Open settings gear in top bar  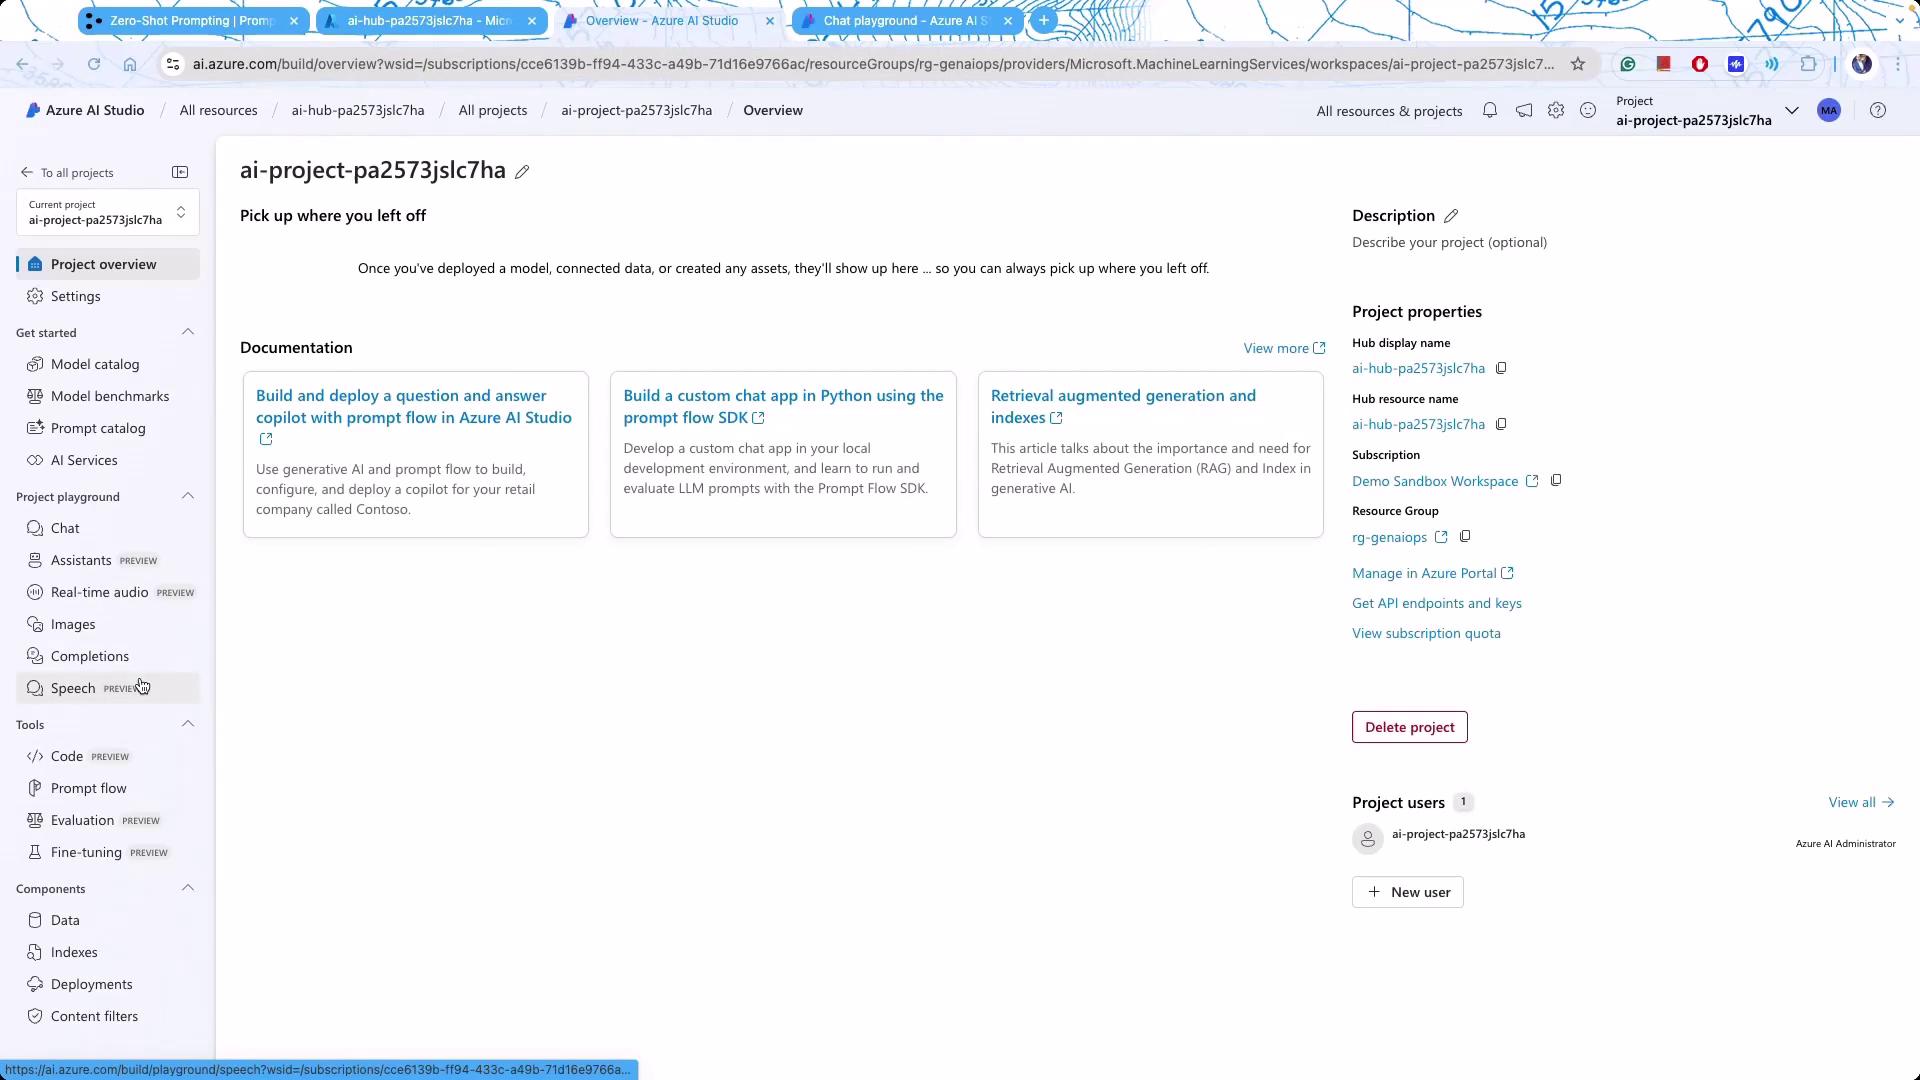[x=1555, y=111]
